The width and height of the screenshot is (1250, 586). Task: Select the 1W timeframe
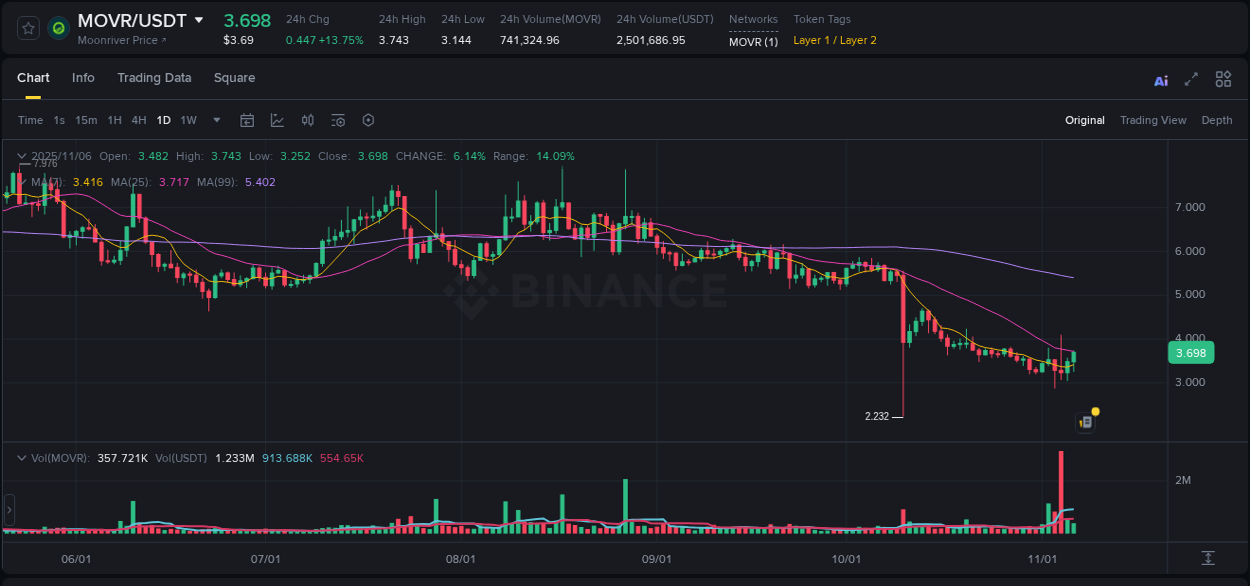188,120
